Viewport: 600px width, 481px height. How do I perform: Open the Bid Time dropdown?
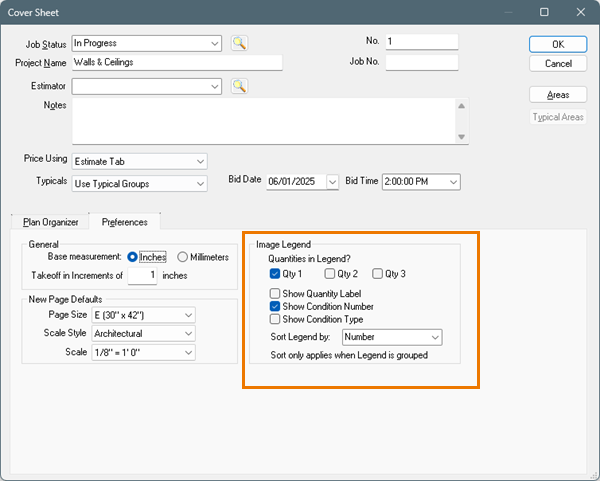point(421,182)
